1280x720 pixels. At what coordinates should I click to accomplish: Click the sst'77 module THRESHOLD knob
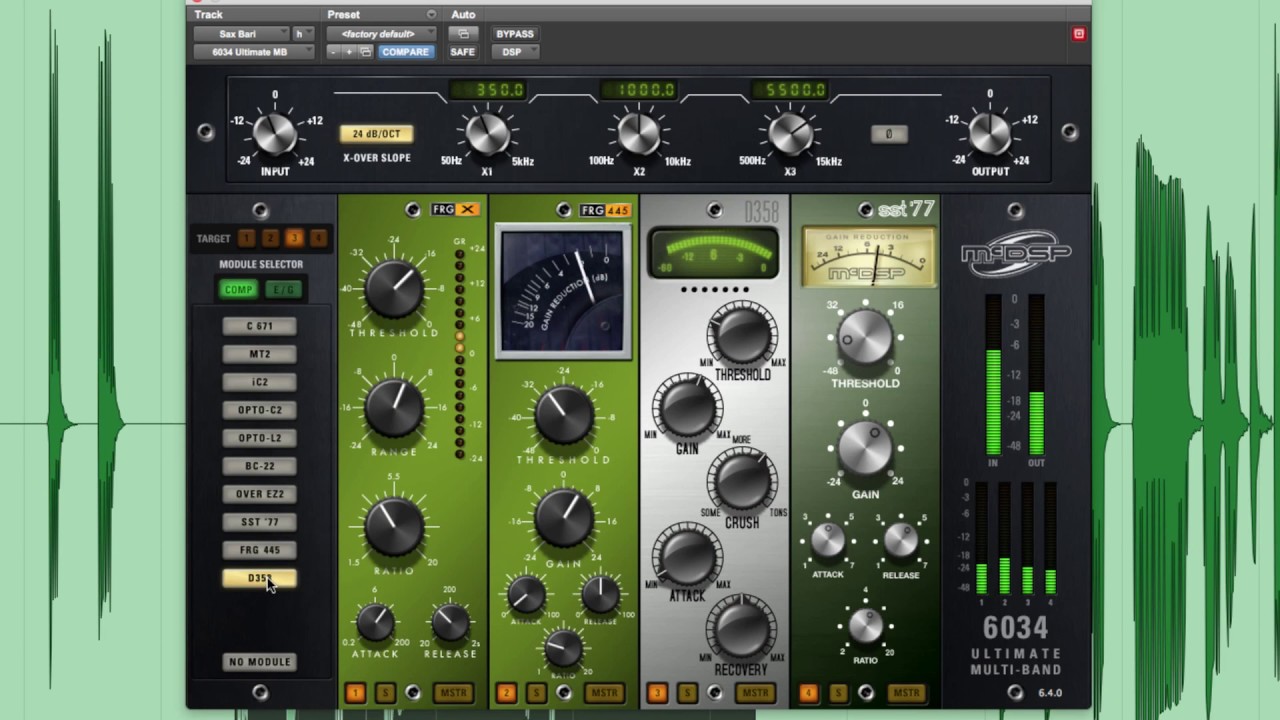(864, 337)
